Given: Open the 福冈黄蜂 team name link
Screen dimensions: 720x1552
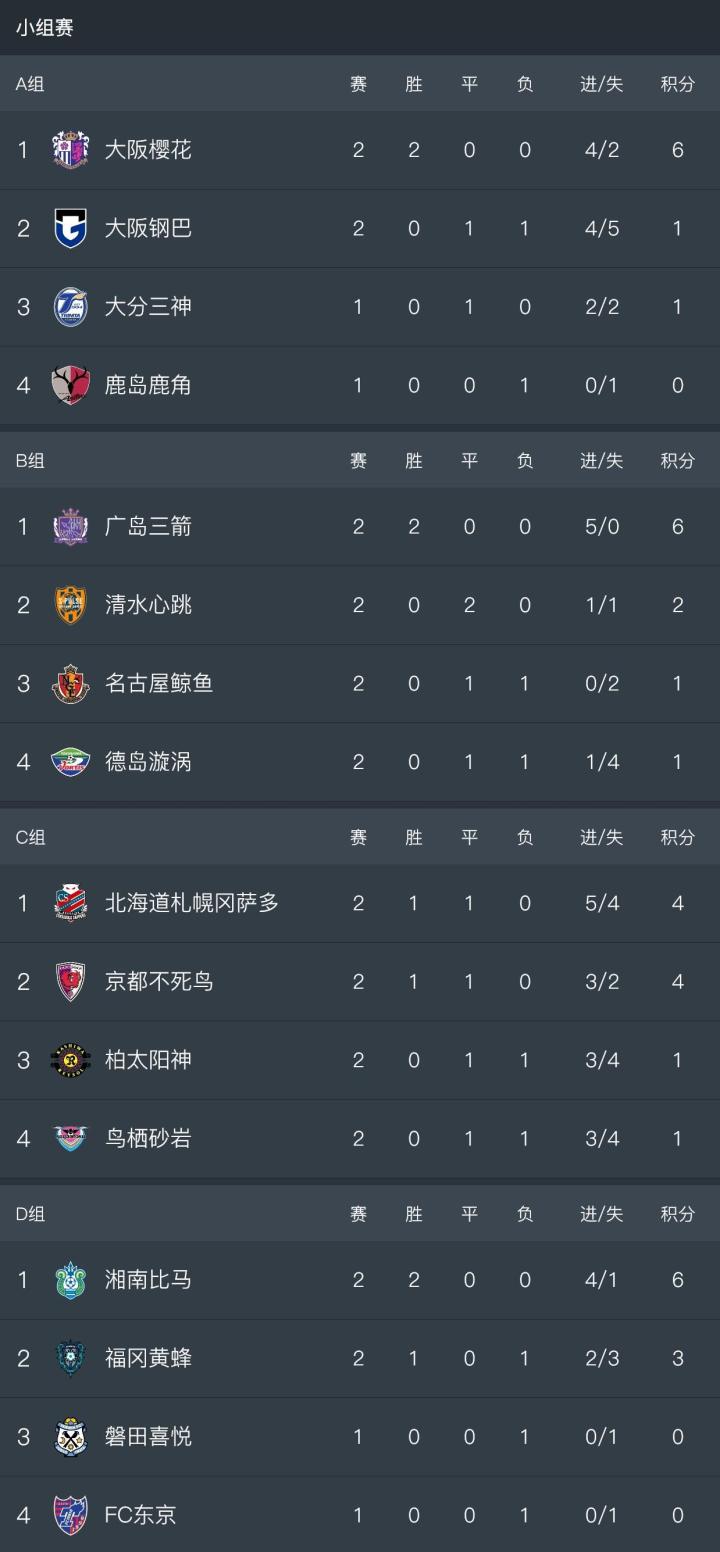Looking at the screenshot, I should click(x=148, y=1358).
